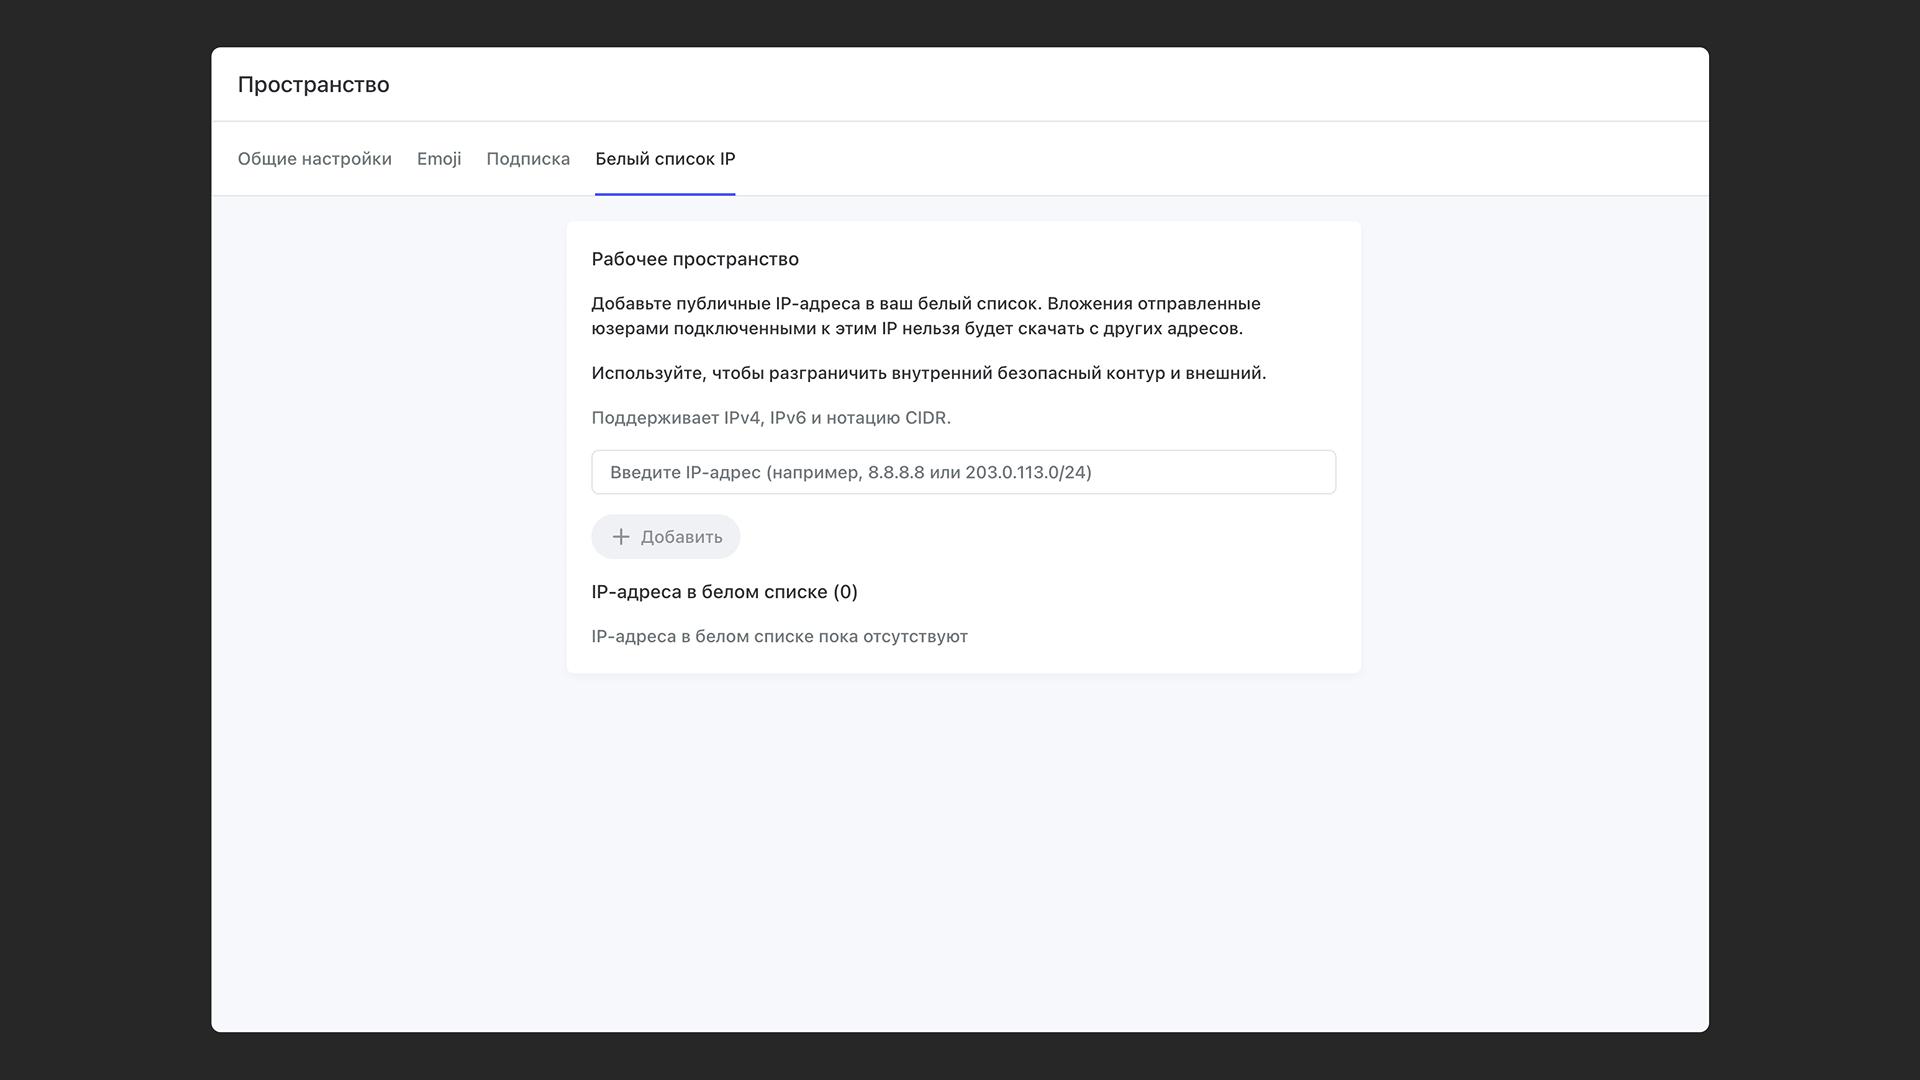Image resolution: width=1920 pixels, height=1080 pixels.
Task: Switch to the Emoji tab
Action: tap(439, 159)
